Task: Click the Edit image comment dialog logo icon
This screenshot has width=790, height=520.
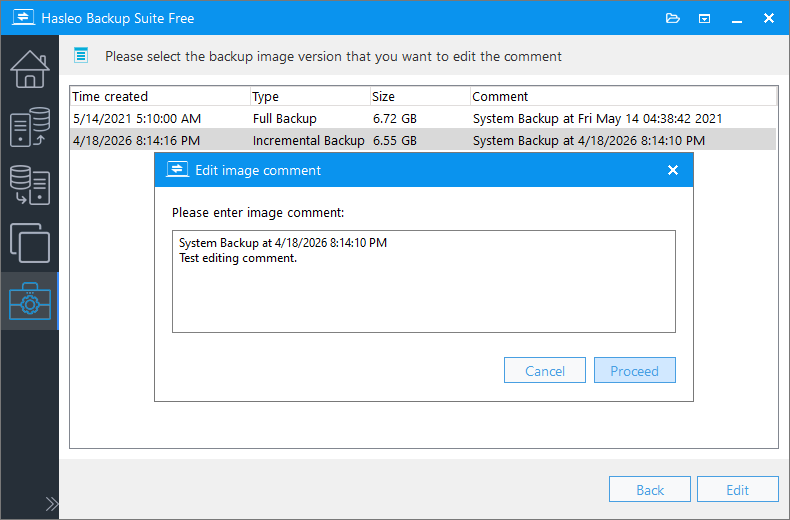Action: click(x=177, y=170)
